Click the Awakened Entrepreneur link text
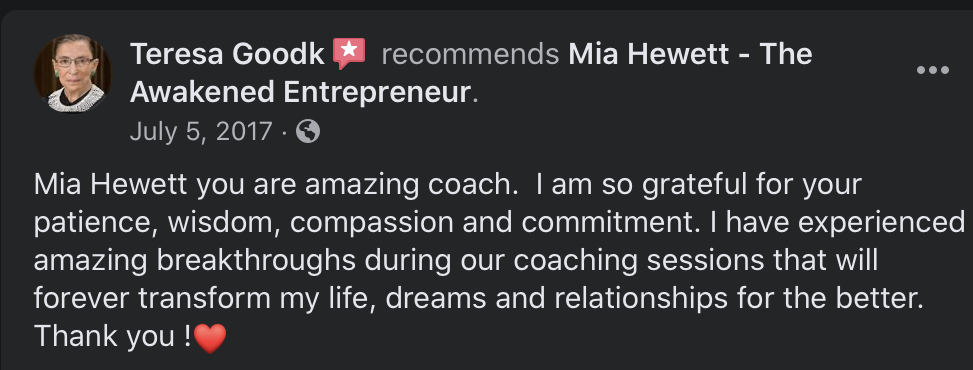The height and width of the screenshot is (370, 973). click(x=300, y=93)
